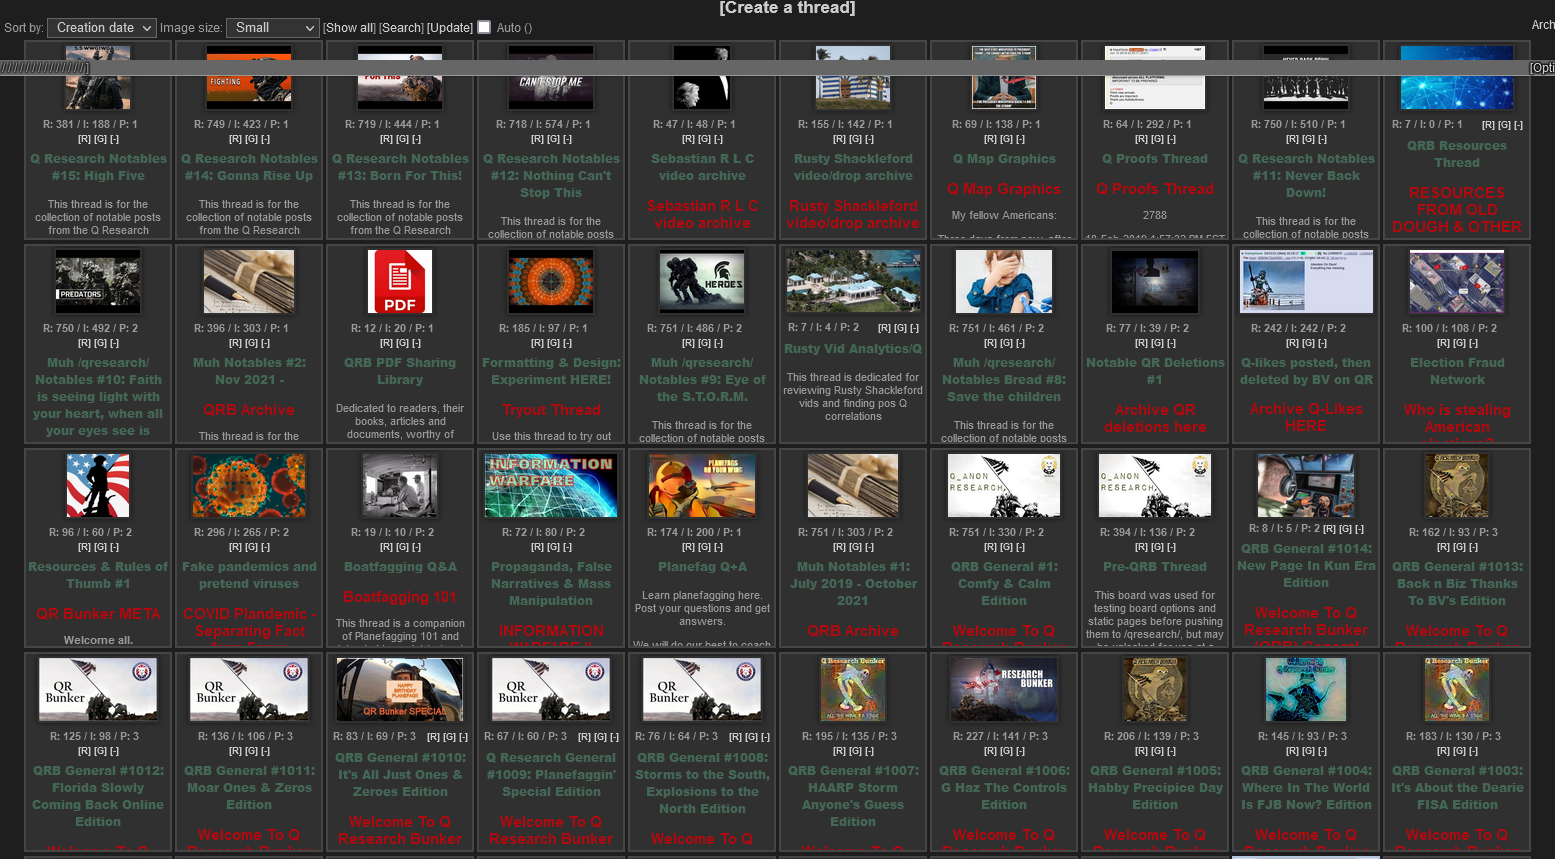Open the Q_ANON RESEARCH thumbnail for QRB General #1
Image resolution: width=1555 pixels, height=859 pixels.
(1004, 486)
